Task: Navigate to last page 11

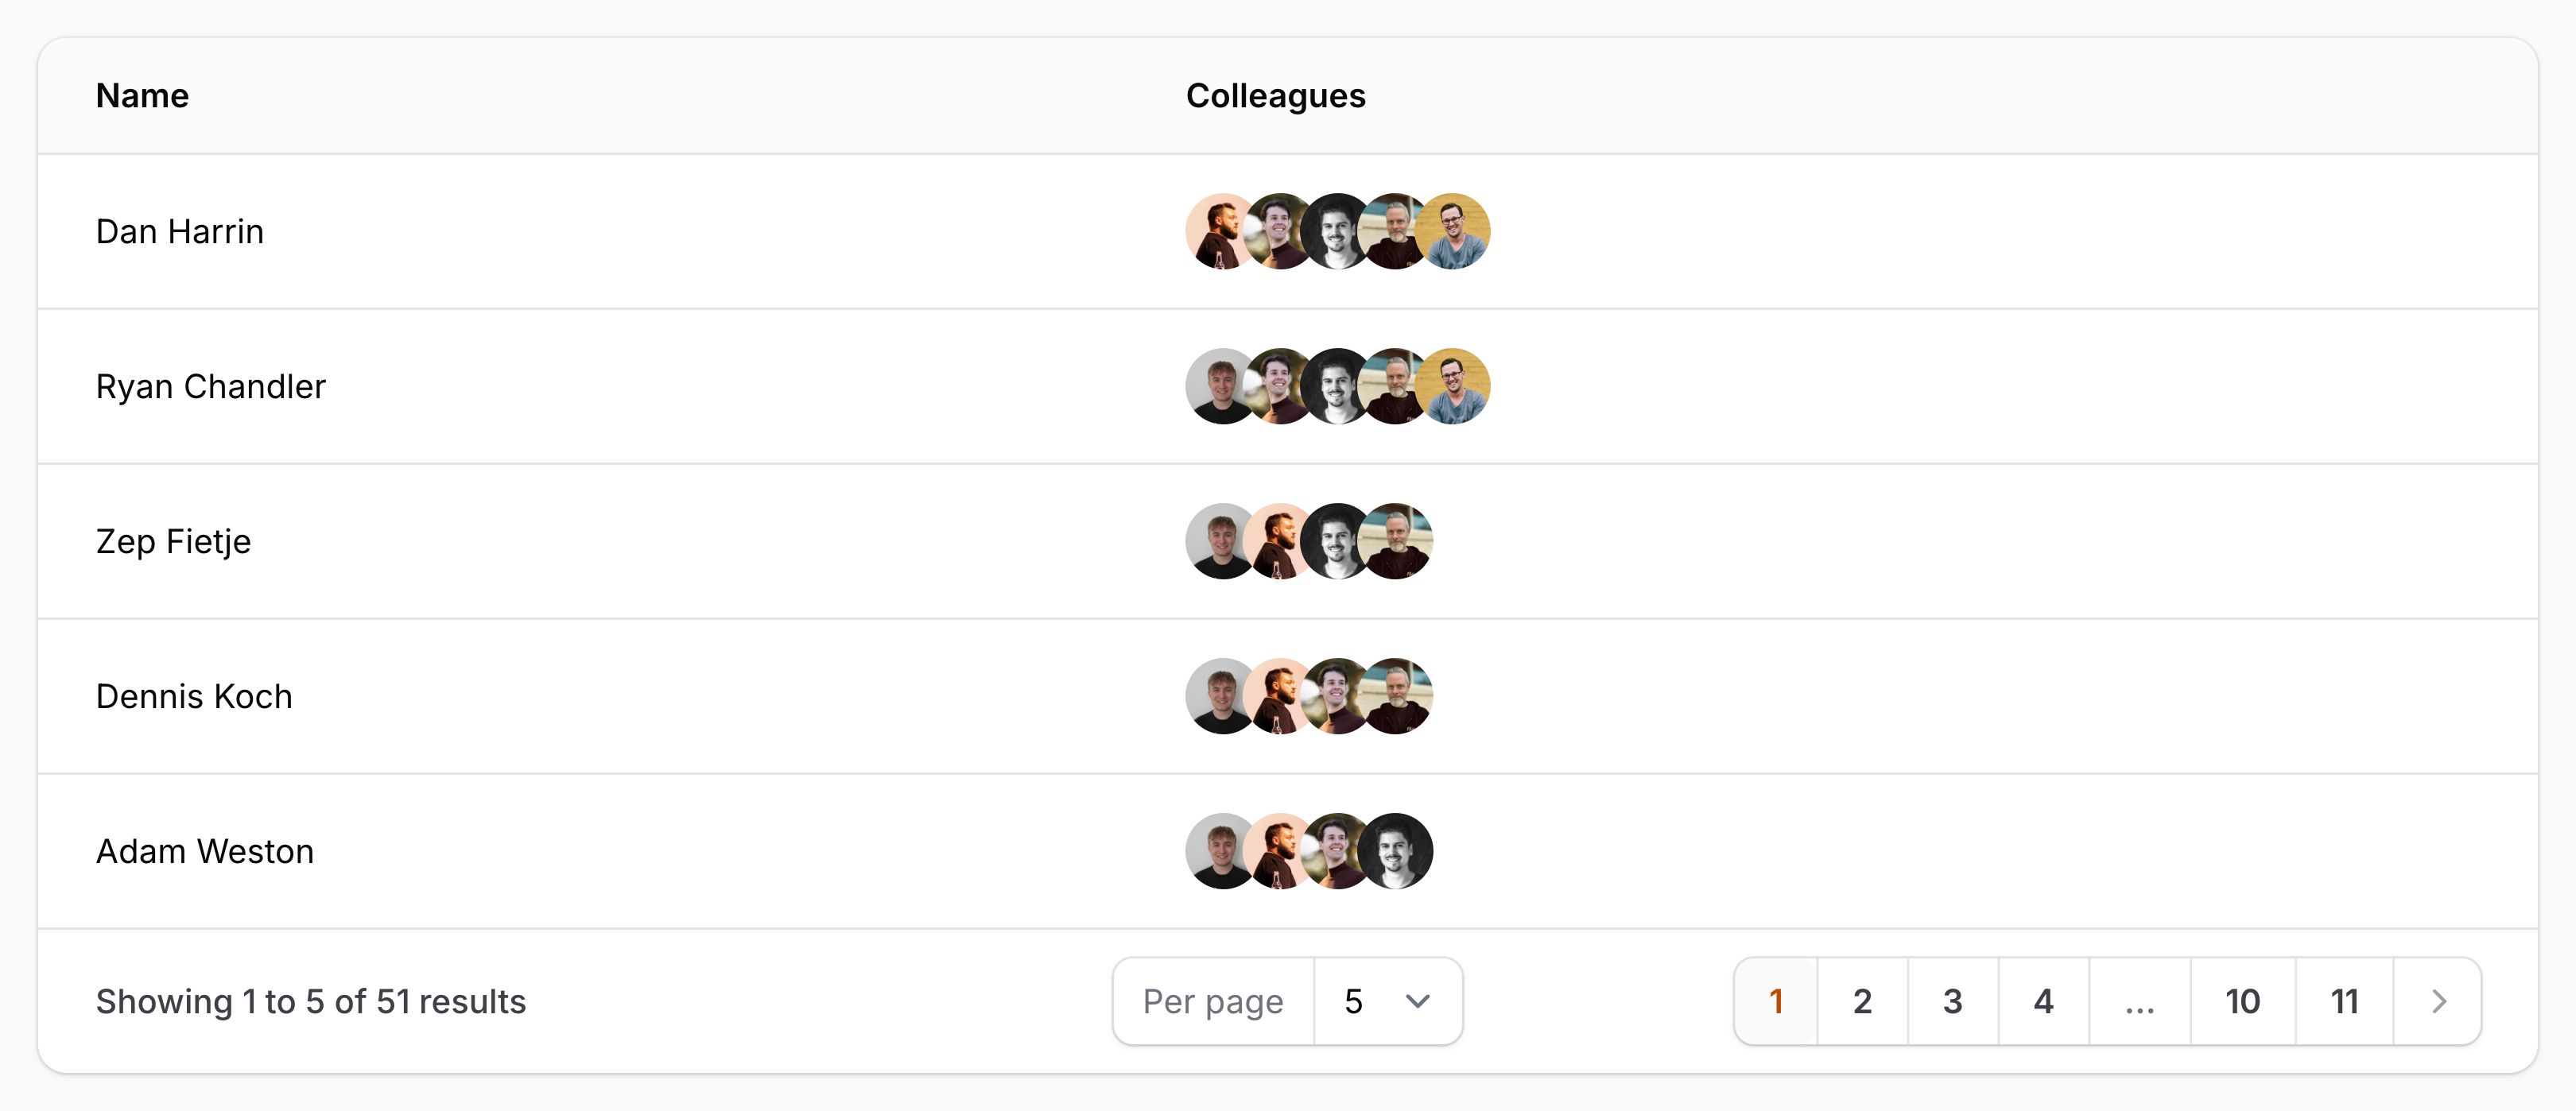Action: tap(2344, 1001)
